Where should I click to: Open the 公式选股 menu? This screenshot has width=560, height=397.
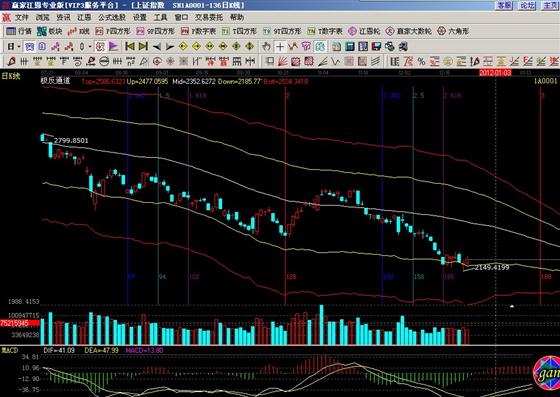(x=112, y=17)
